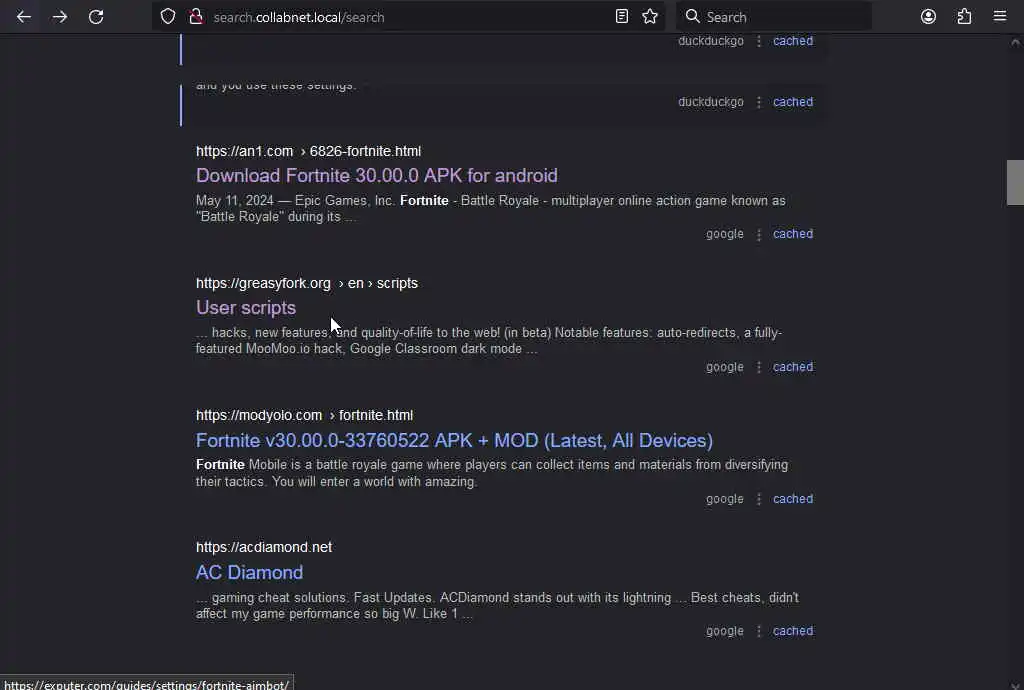Open the account profile icon
The width and height of the screenshot is (1024, 690).
pyautogui.click(x=928, y=17)
